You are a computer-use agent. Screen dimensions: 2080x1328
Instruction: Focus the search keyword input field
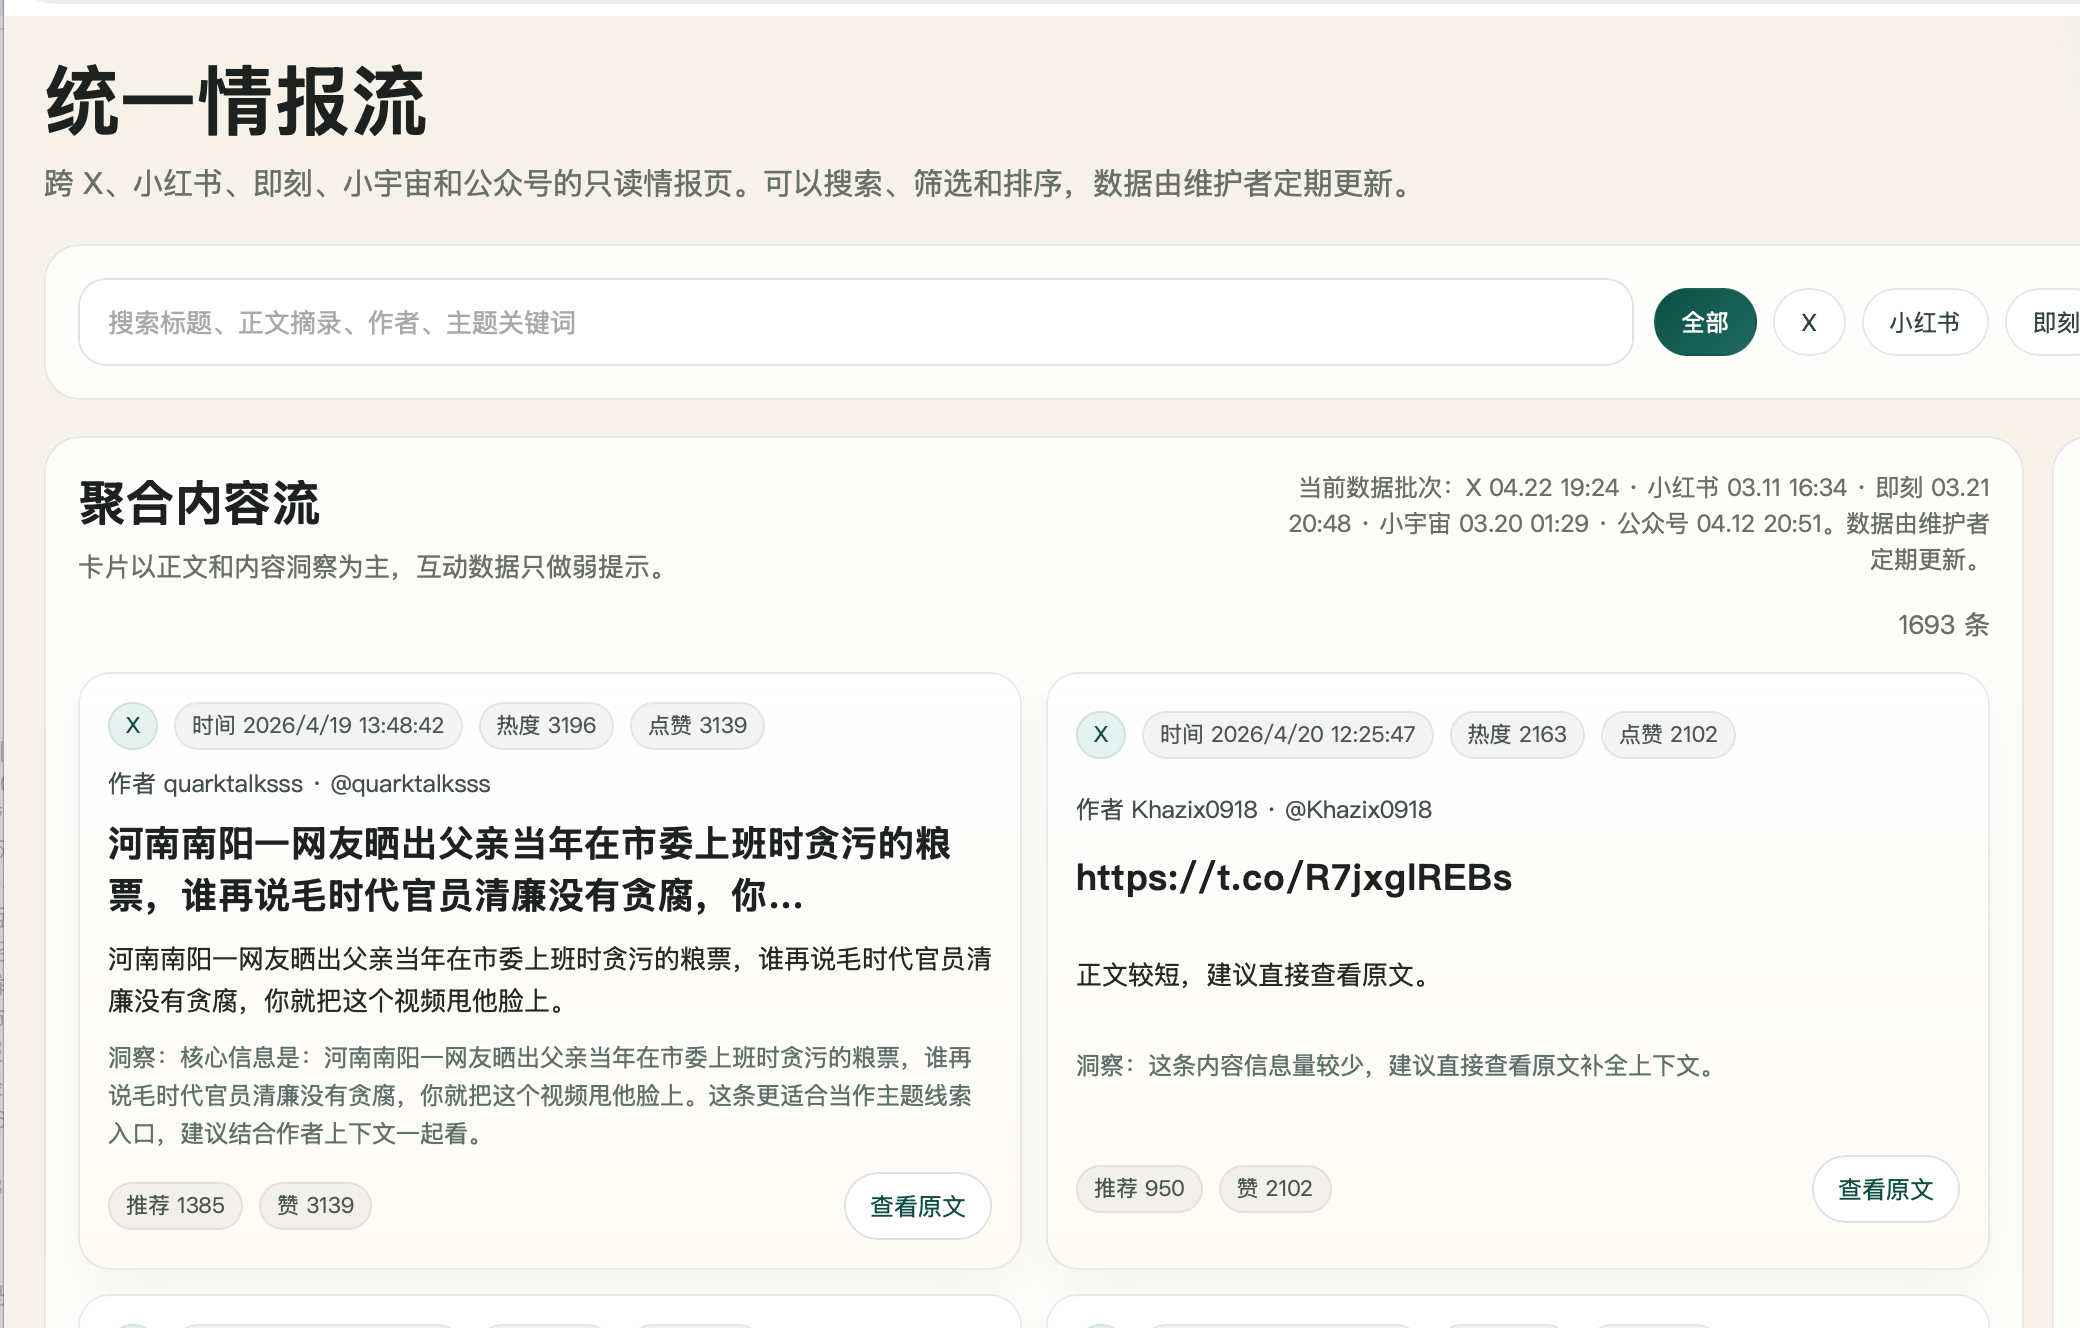coord(855,322)
